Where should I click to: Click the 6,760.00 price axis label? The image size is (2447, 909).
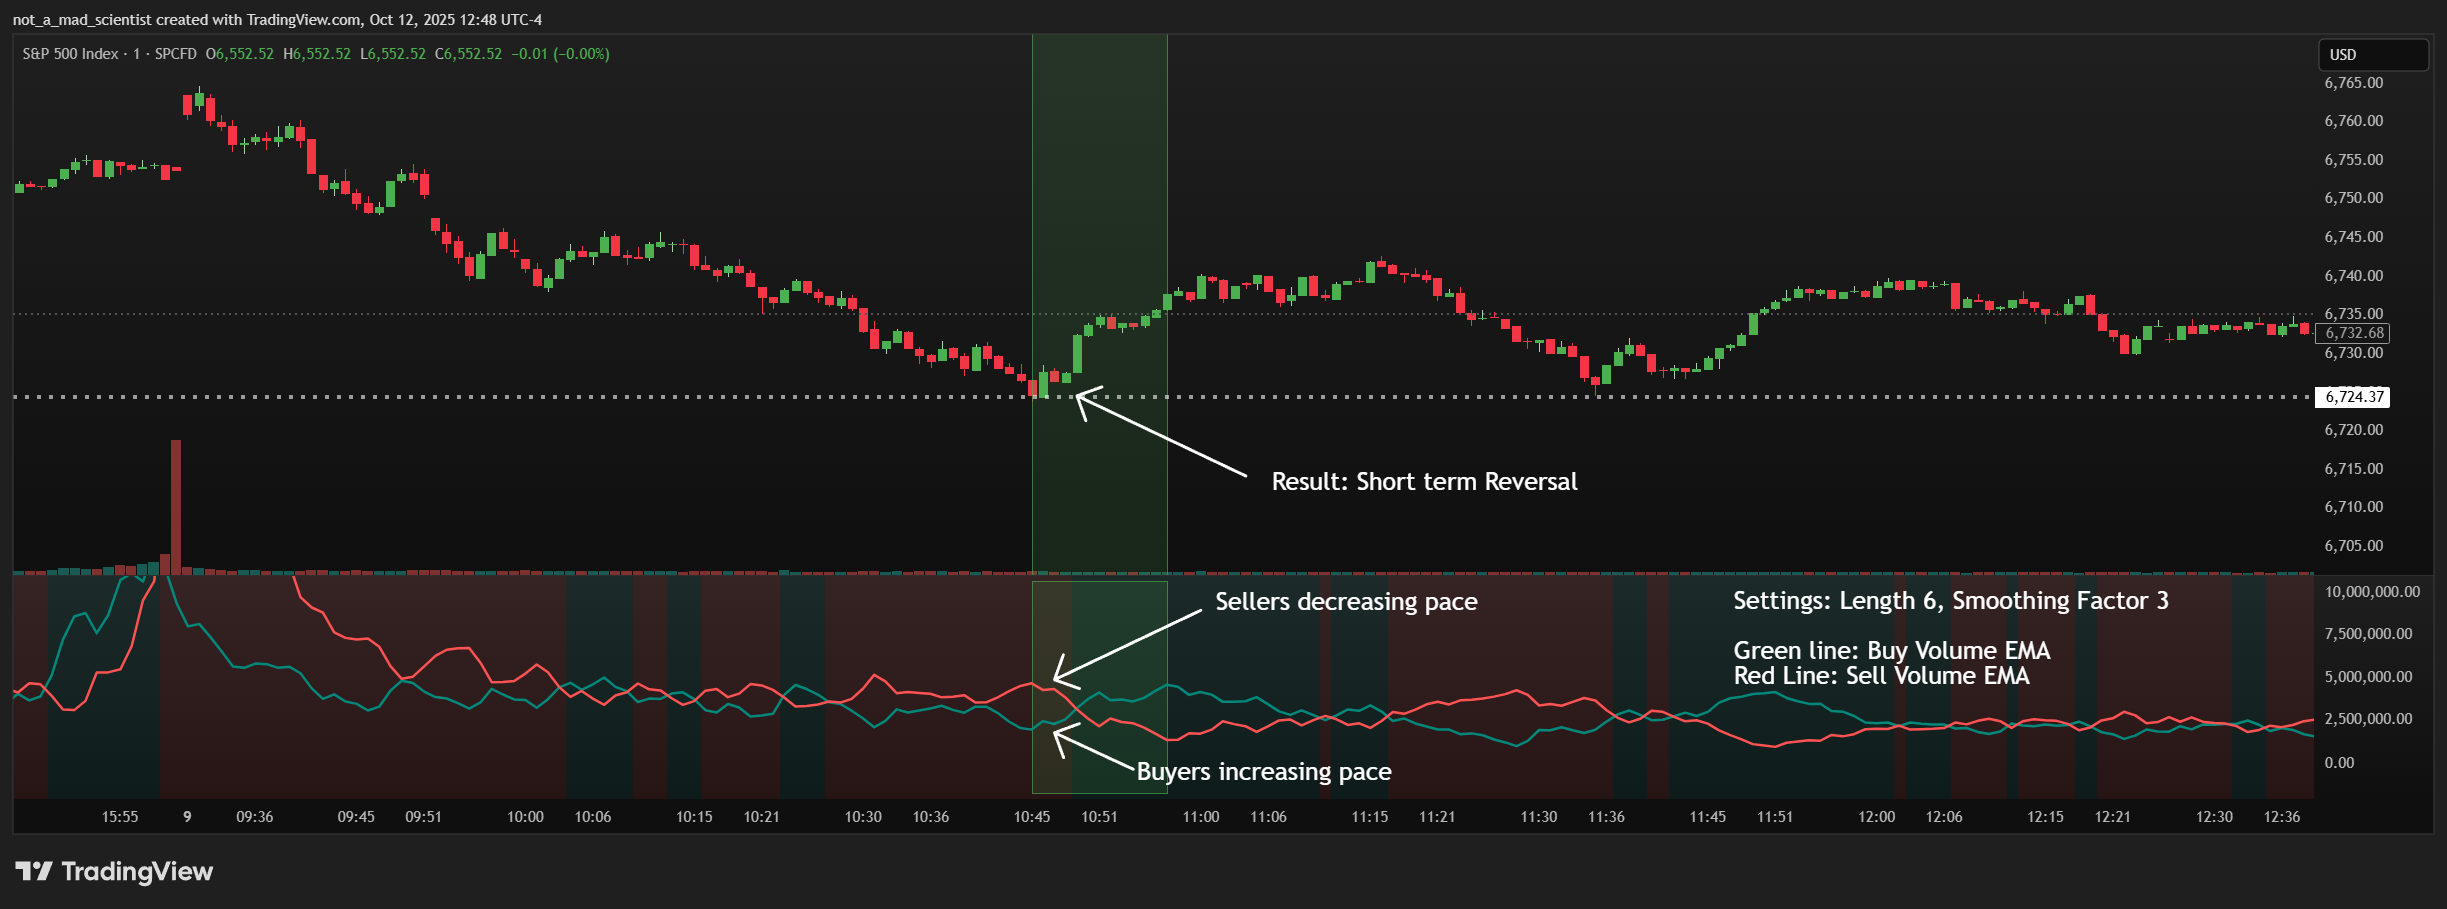click(2354, 121)
